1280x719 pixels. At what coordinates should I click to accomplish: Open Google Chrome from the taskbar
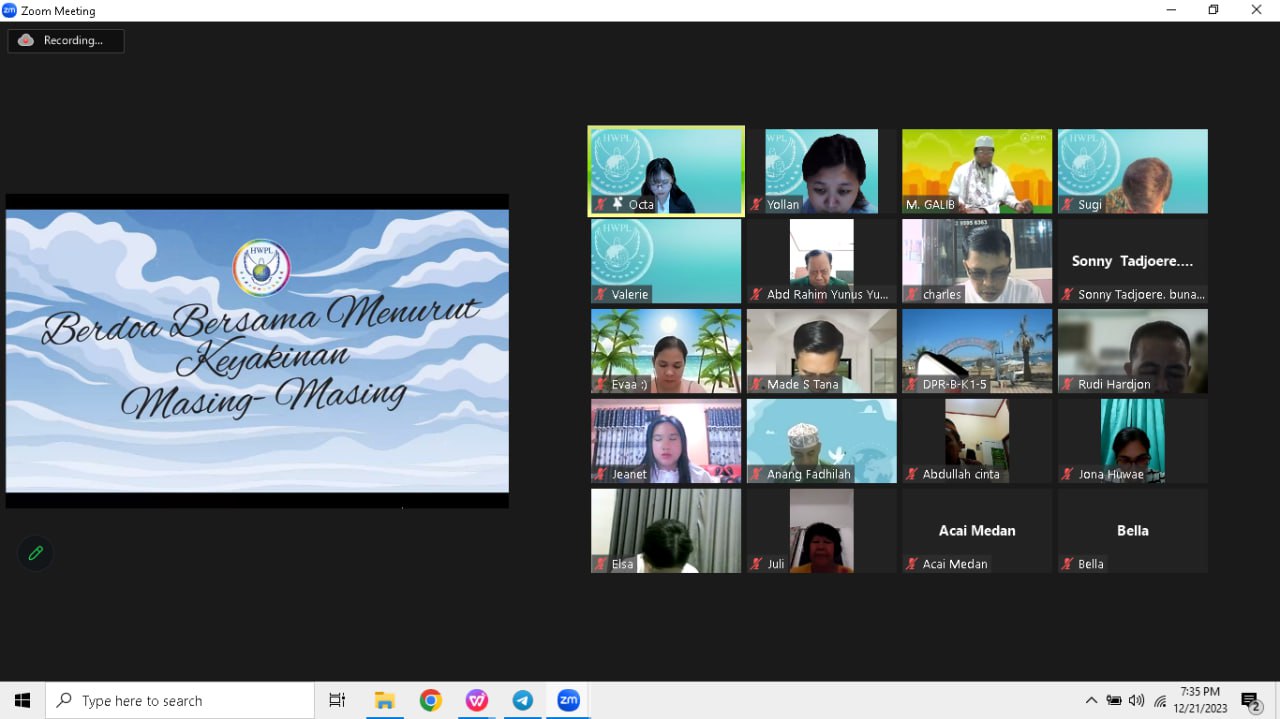click(430, 700)
